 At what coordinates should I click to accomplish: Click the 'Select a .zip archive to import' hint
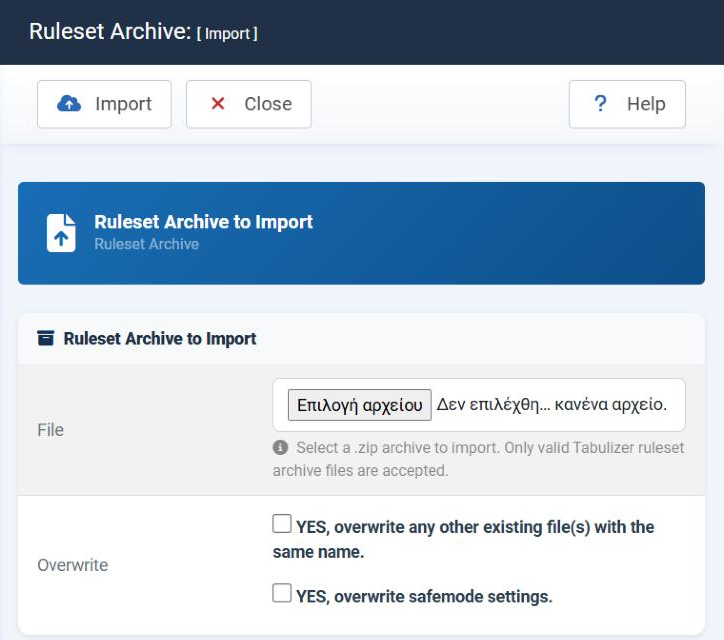click(x=478, y=459)
